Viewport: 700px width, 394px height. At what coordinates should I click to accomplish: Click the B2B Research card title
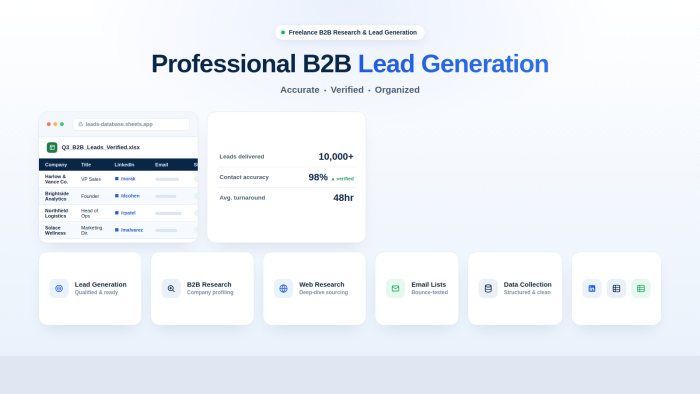(209, 285)
